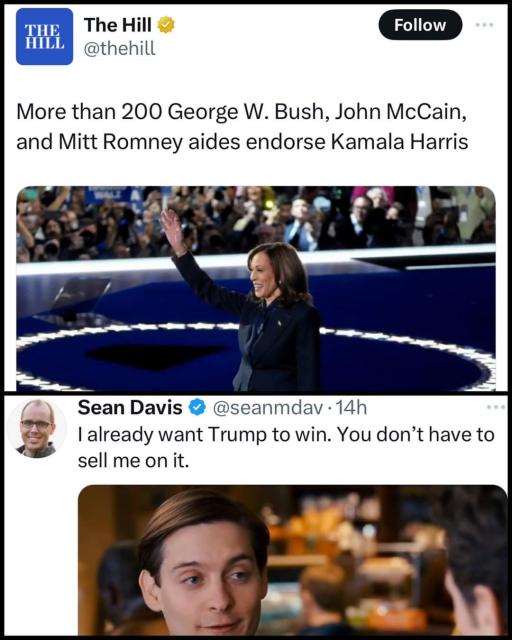The image size is (512, 640).
Task: Click 'sell me on it.' line of the tweet
Action: (x=134, y=461)
